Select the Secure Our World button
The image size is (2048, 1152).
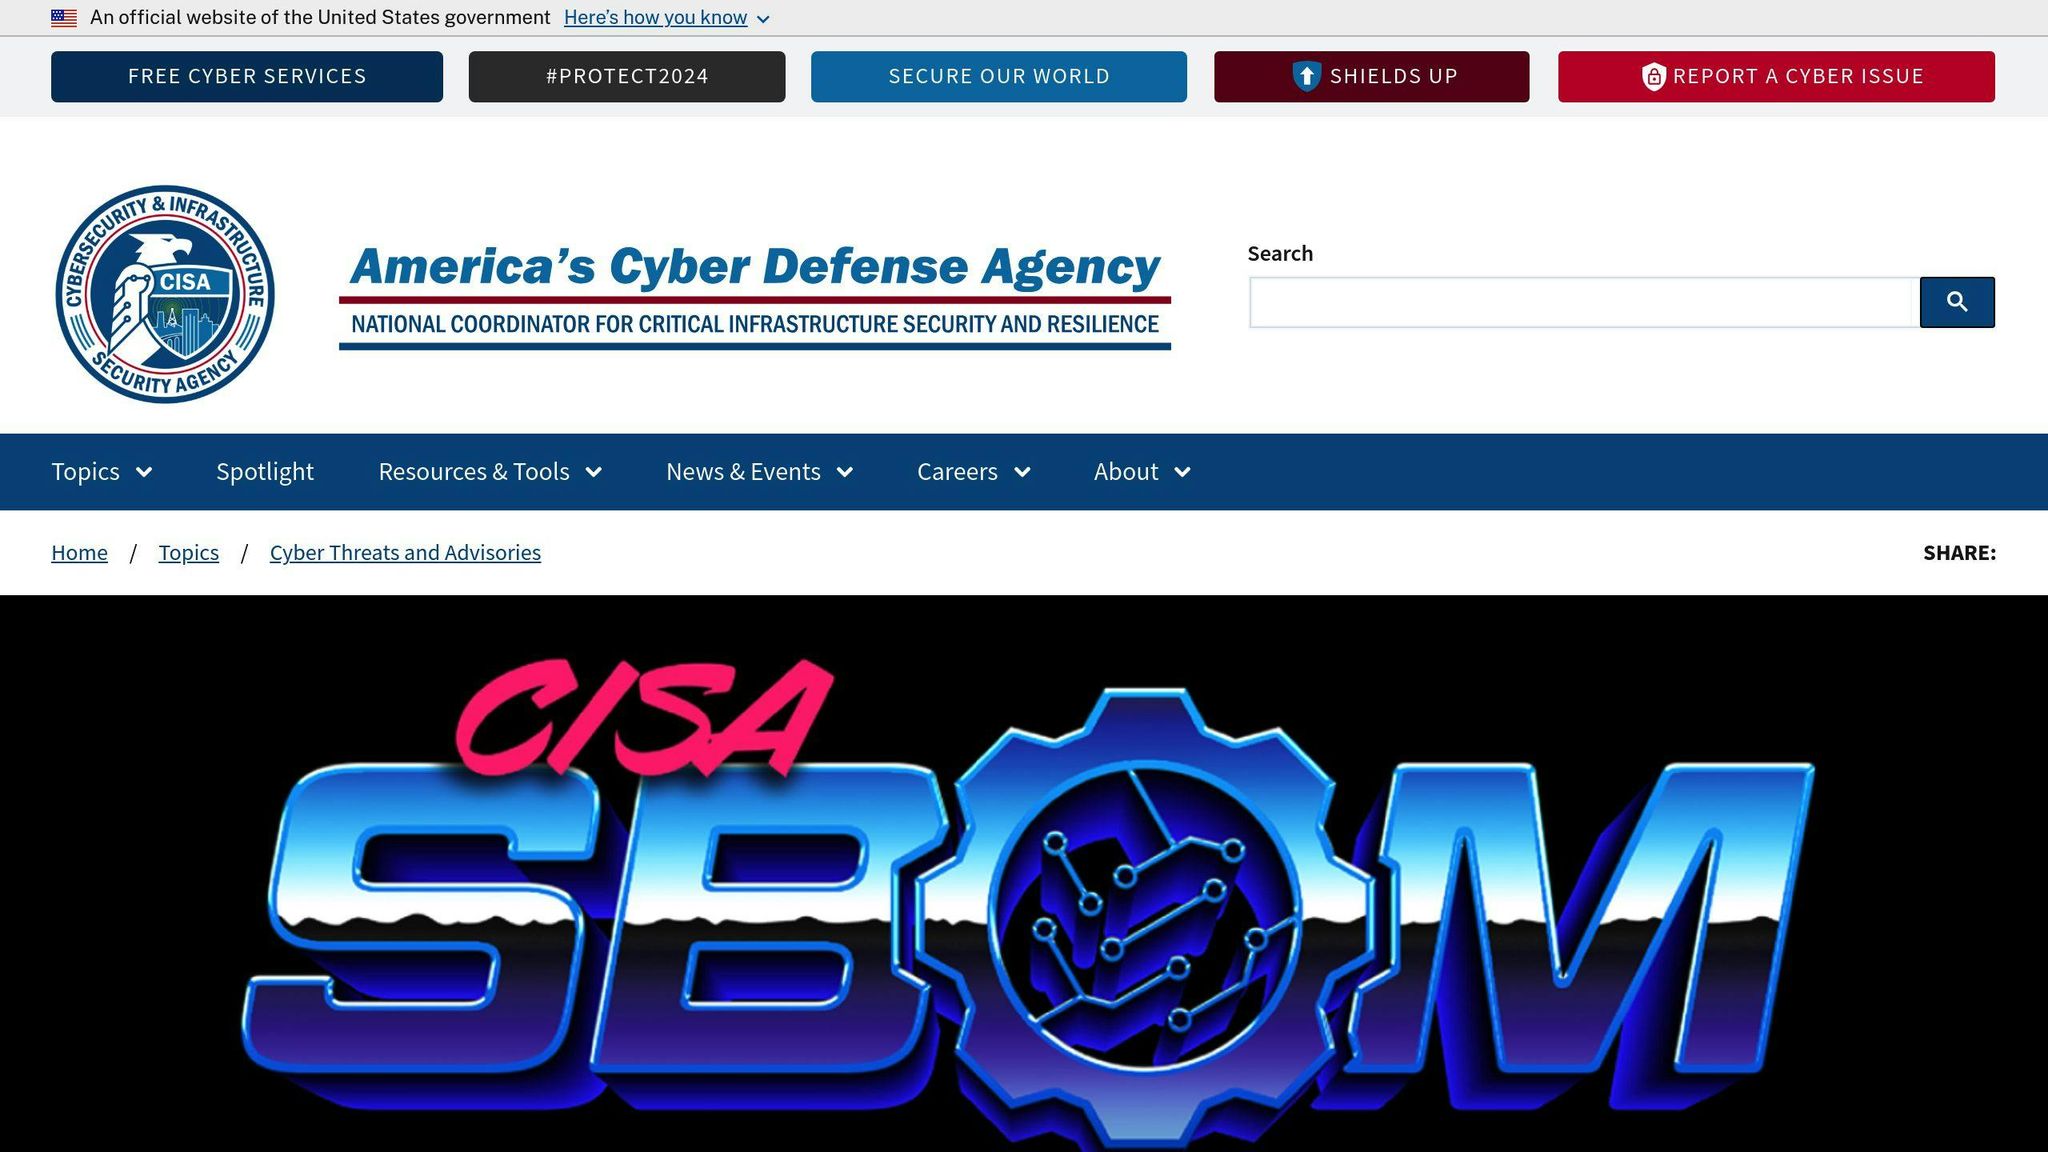pyautogui.click(x=999, y=77)
